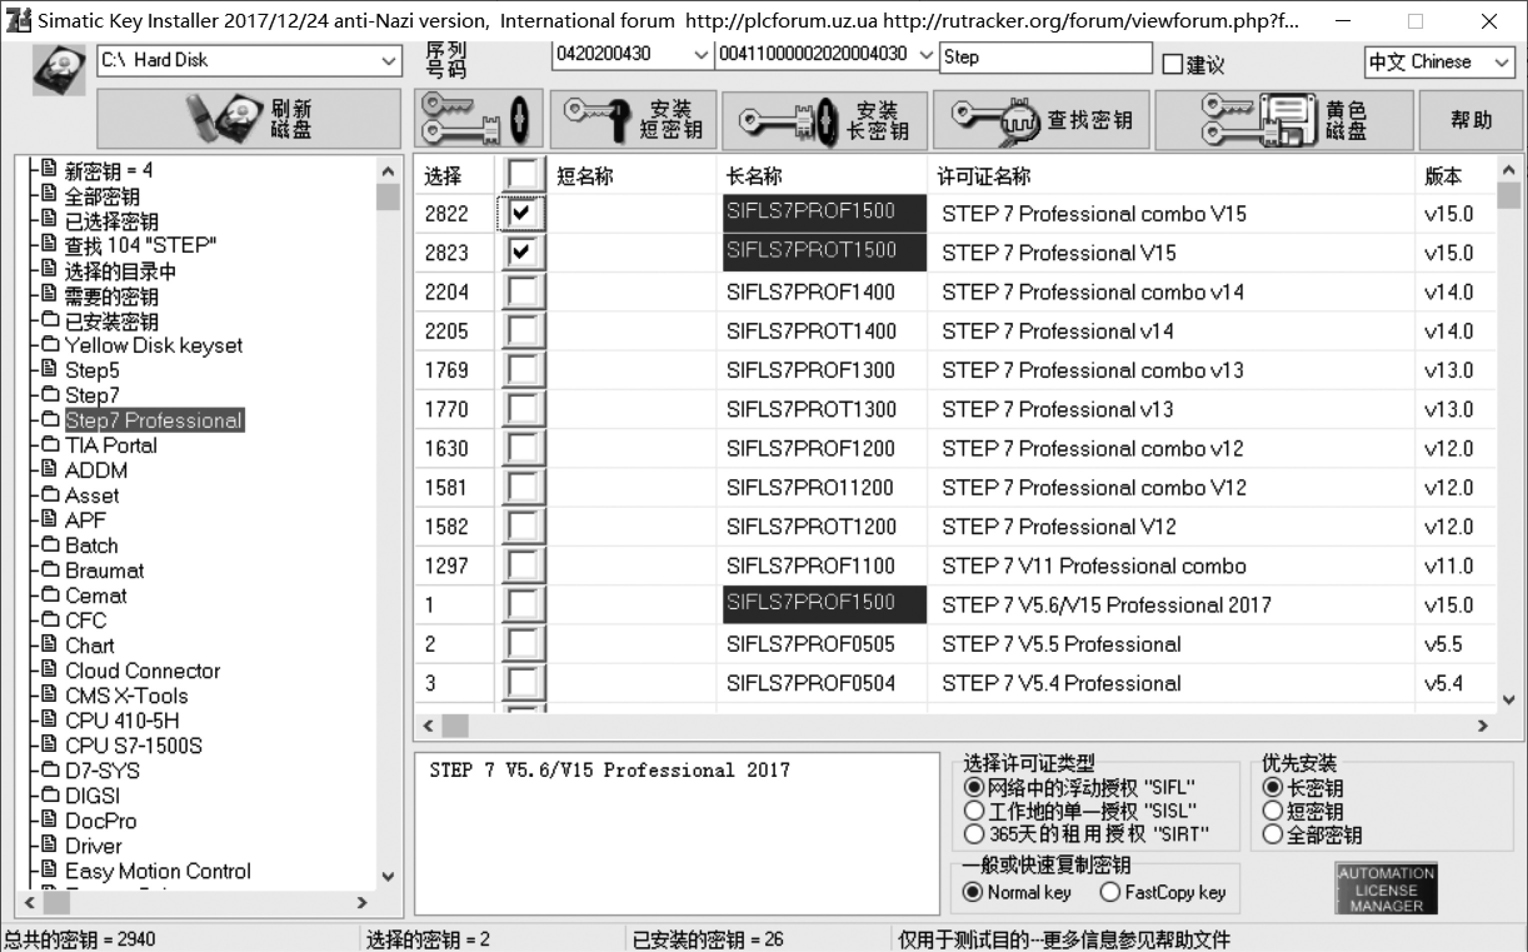Select 新密钥 = 4 tree item
The image size is (1528, 952).
[108, 170]
